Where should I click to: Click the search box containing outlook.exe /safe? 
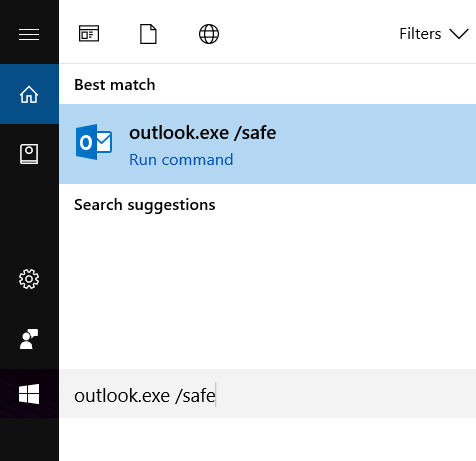(267, 394)
